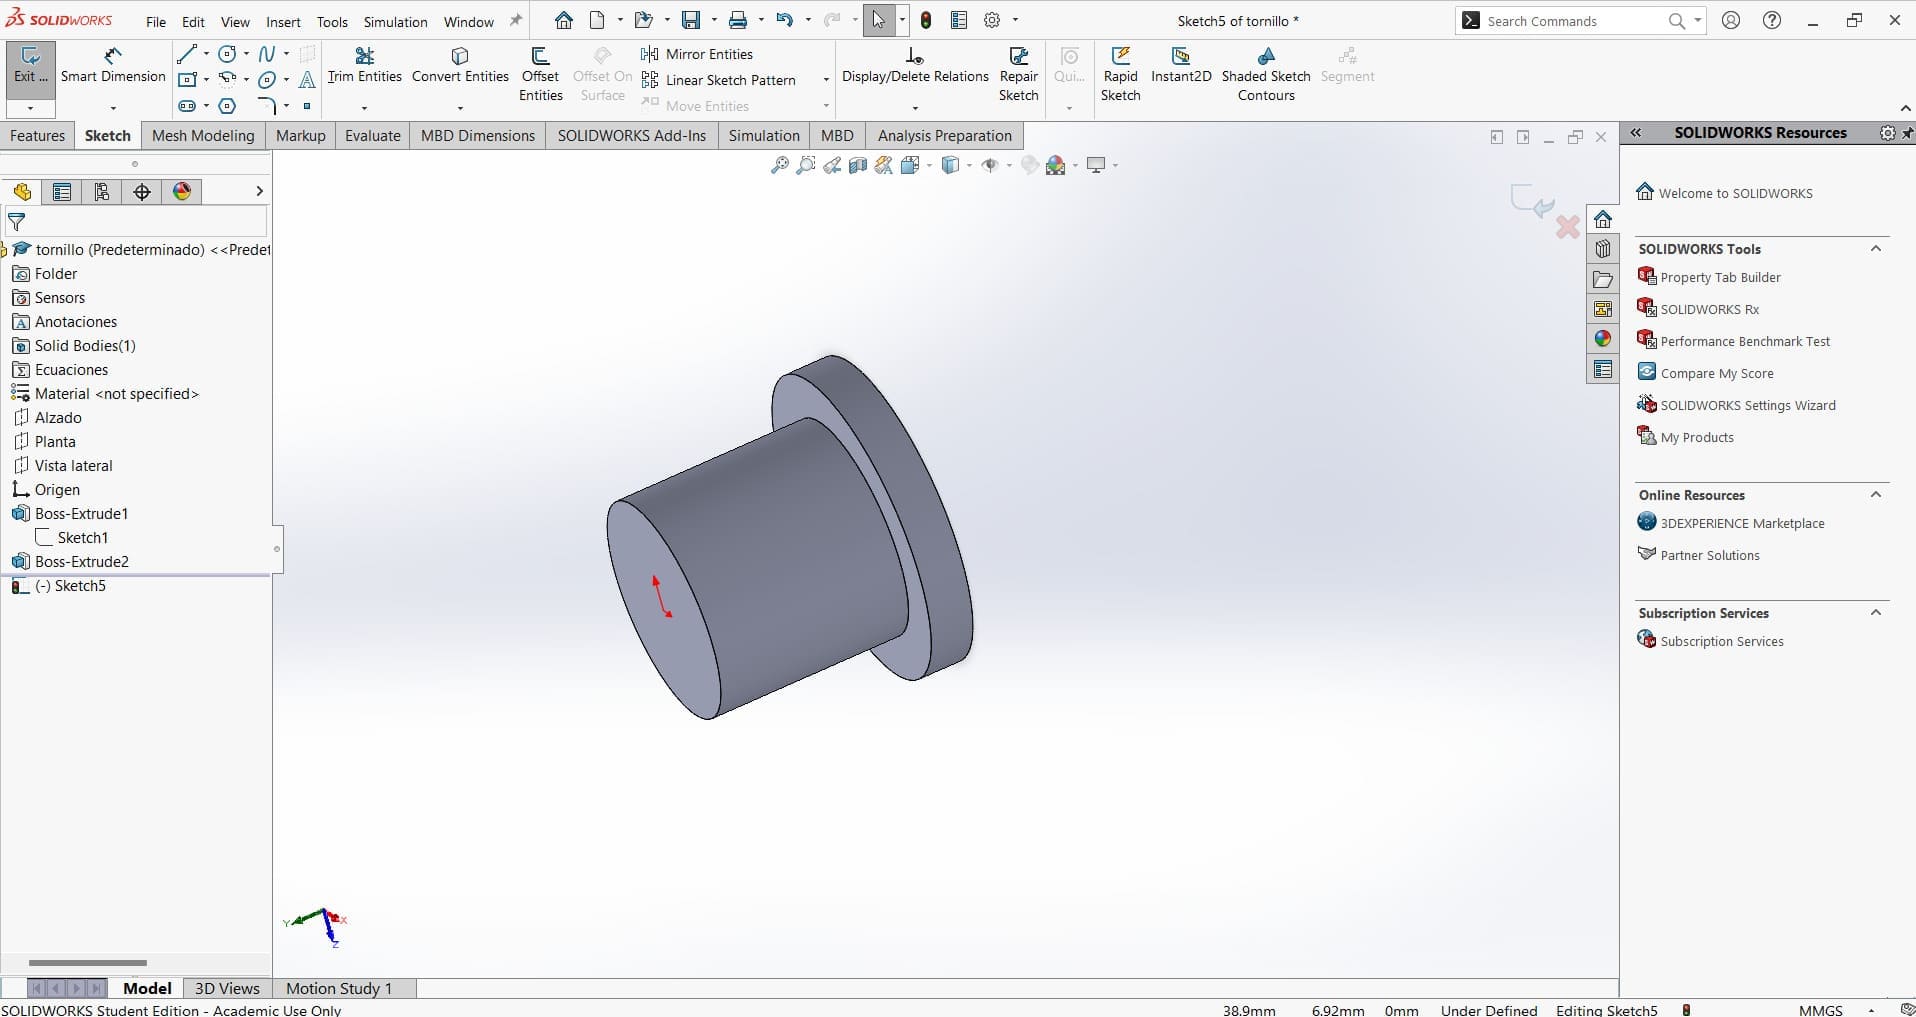Collapse Subscription Services section

coord(1876,613)
